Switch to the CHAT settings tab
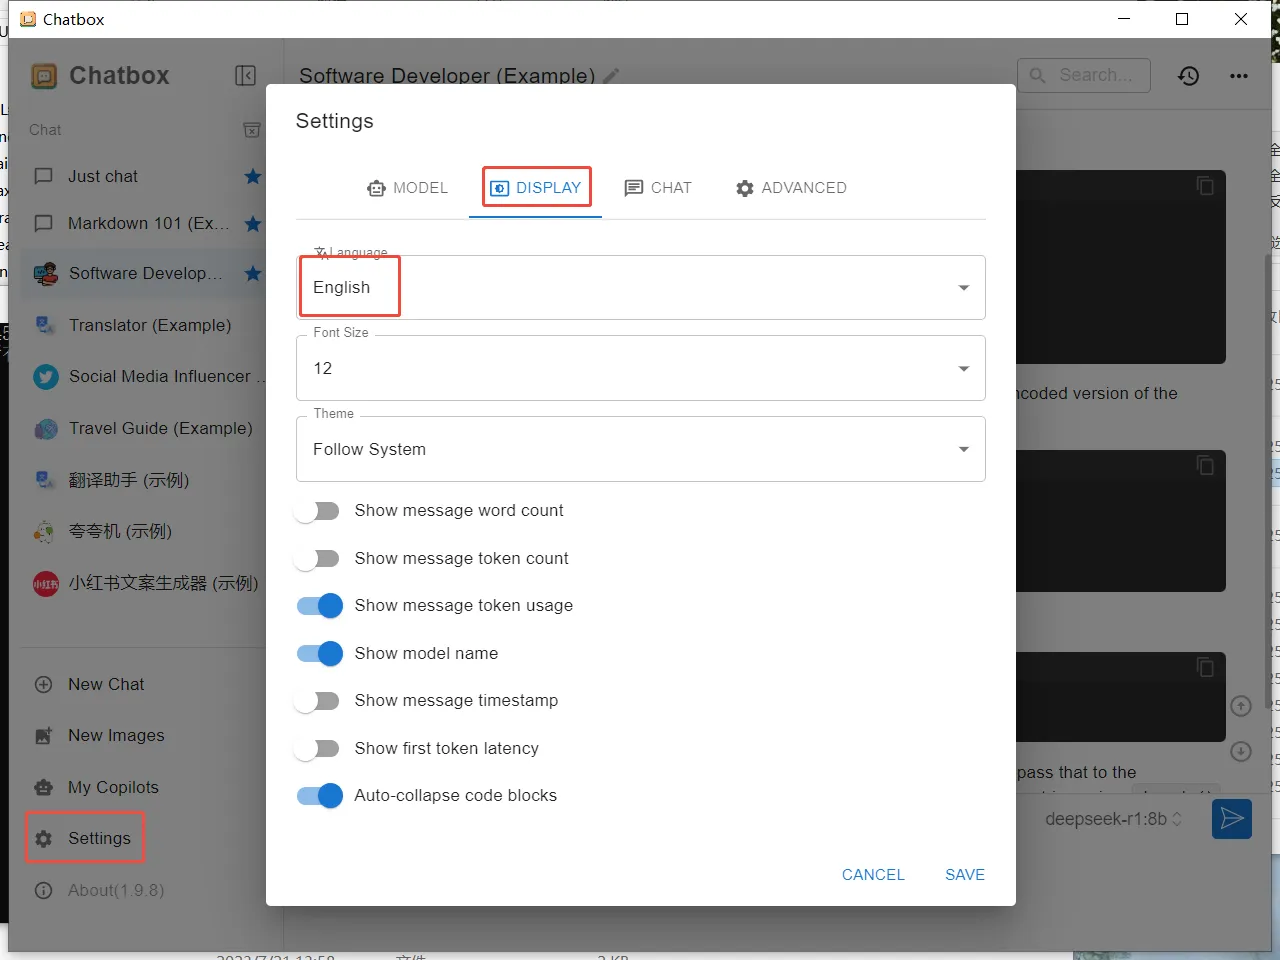1280x960 pixels. [658, 188]
